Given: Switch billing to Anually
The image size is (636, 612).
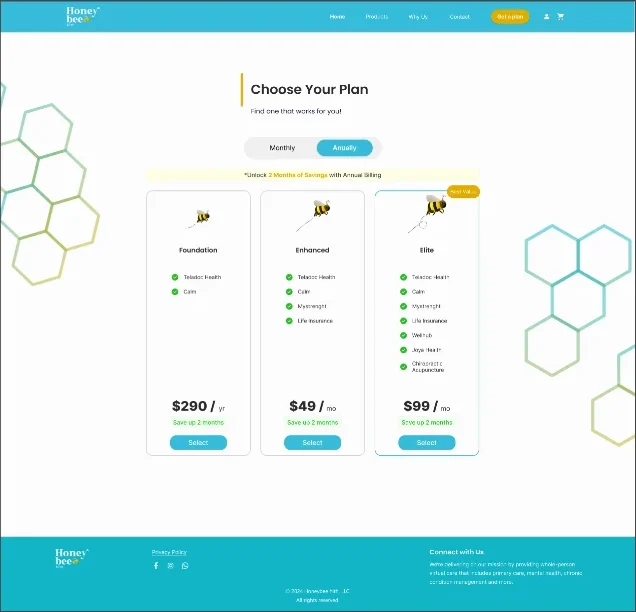Looking at the screenshot, I should pyautogui.click(x=345, y=148).
